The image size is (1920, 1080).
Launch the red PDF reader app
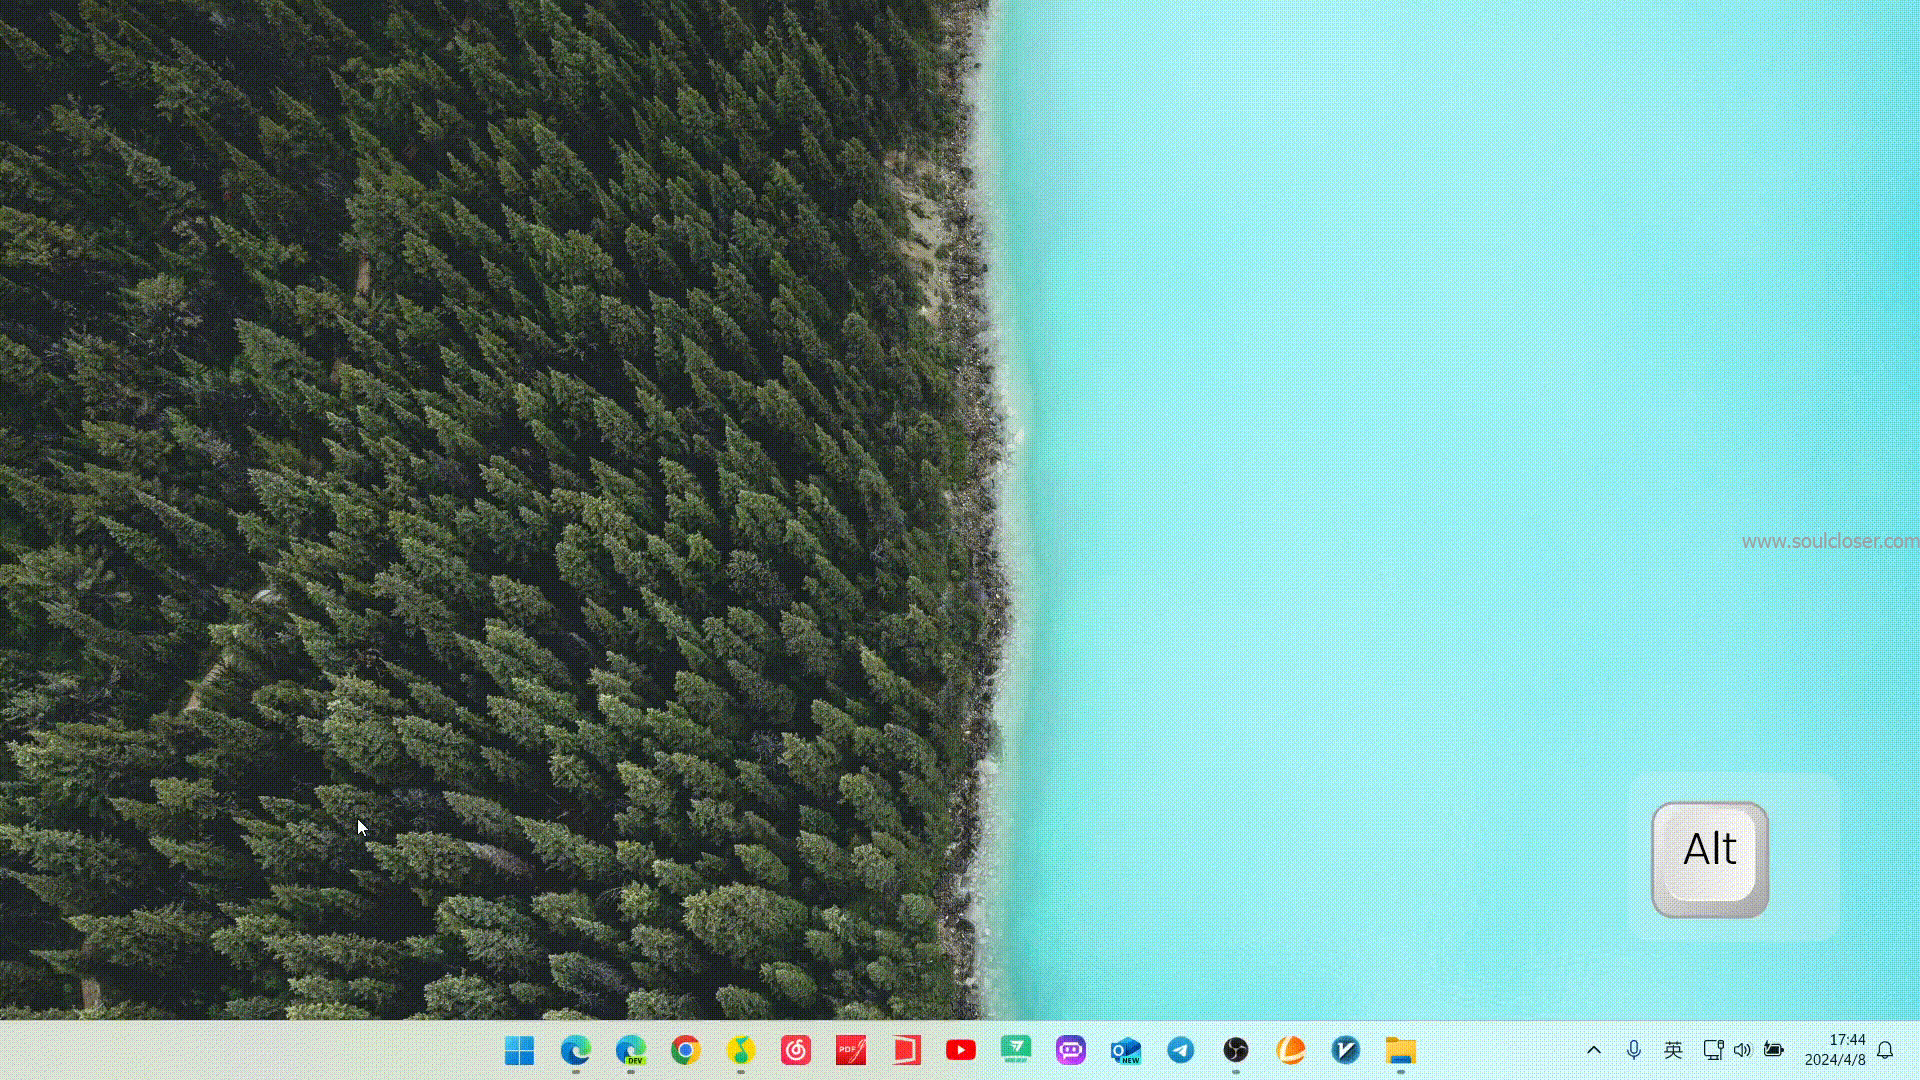pos(851,1050)
